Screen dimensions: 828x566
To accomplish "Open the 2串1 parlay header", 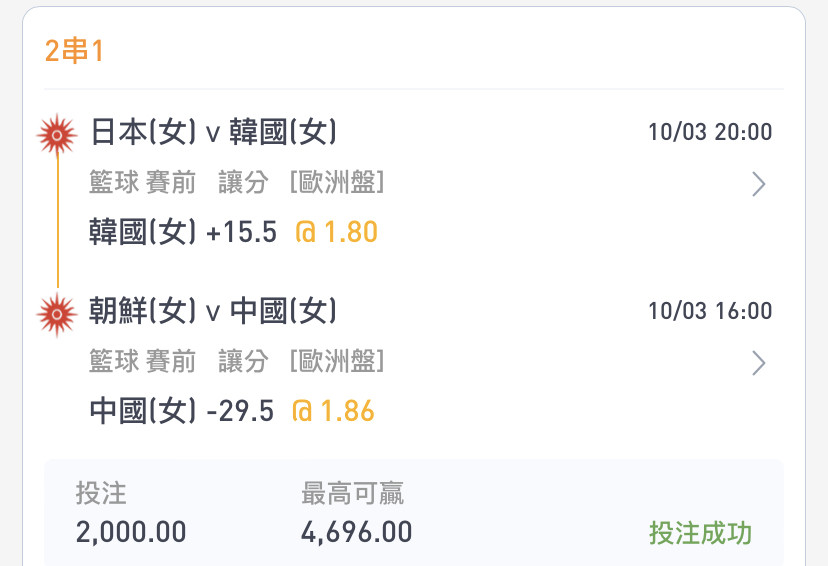I will [74, 51].
